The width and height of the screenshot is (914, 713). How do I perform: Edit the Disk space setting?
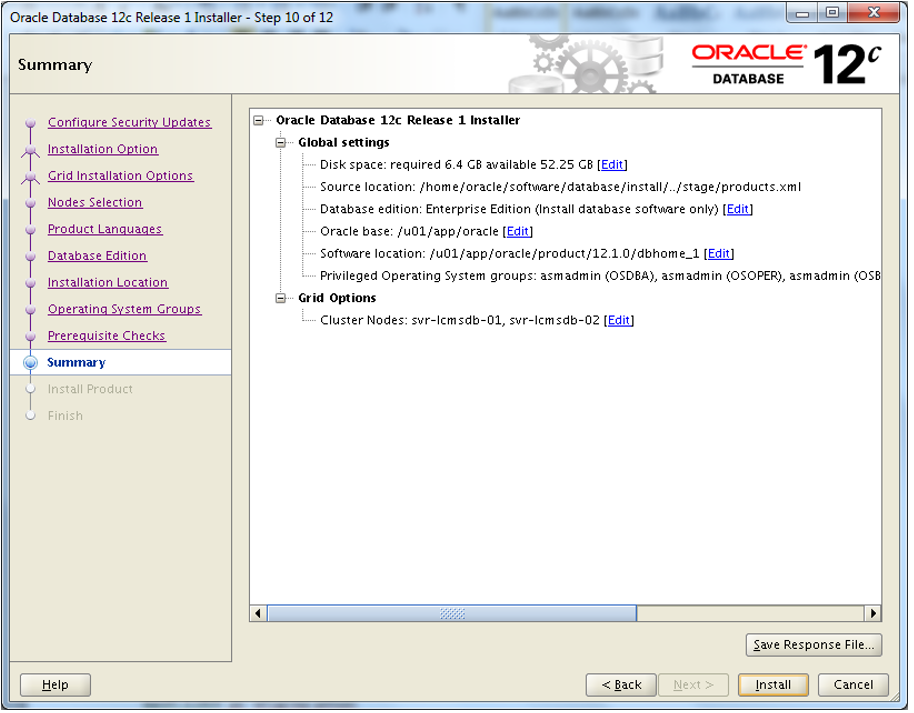click(x=612, y=165)
